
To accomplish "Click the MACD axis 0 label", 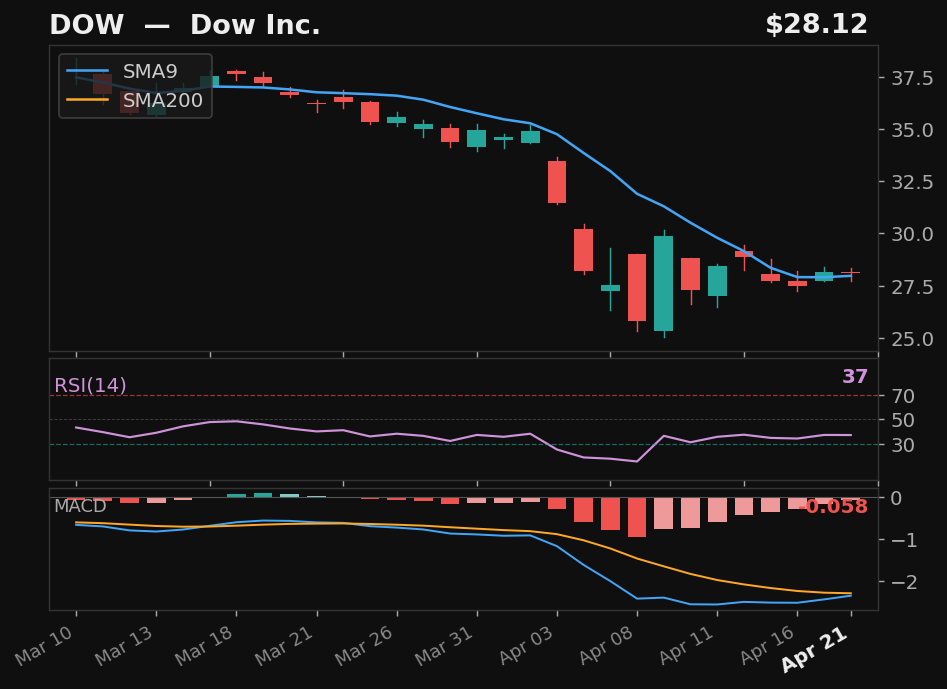I will tap(897, 498).
